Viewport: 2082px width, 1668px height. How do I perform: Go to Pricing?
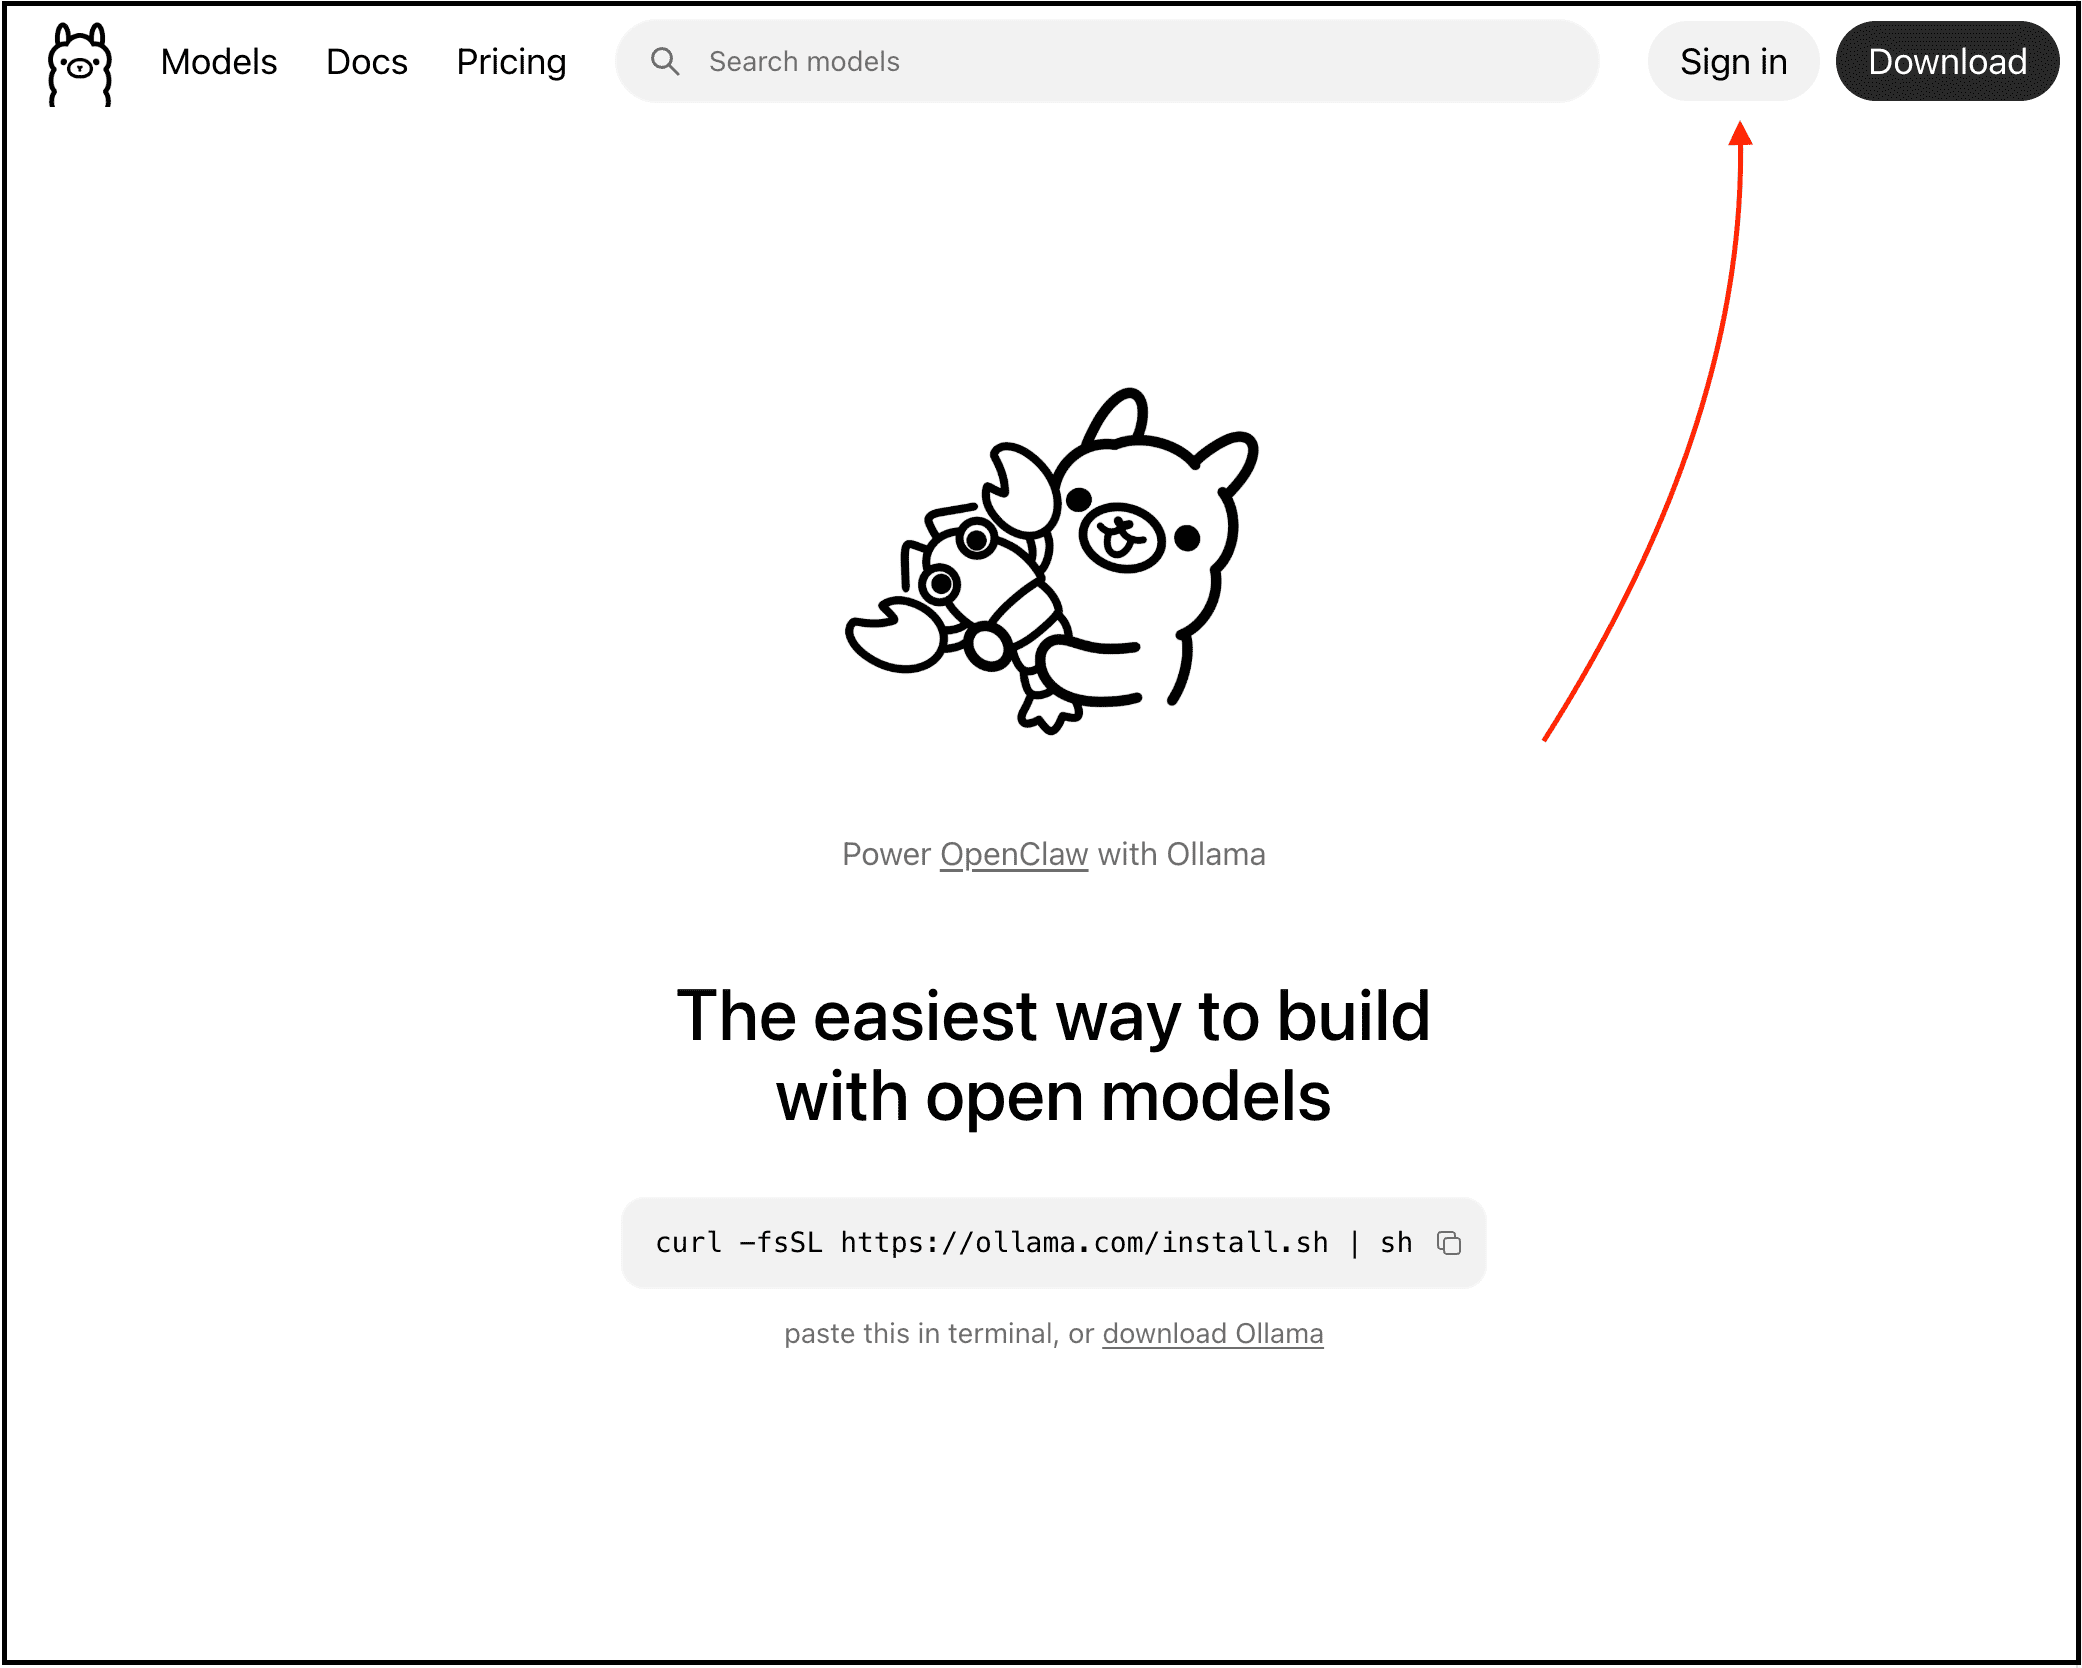click(511, 62)
